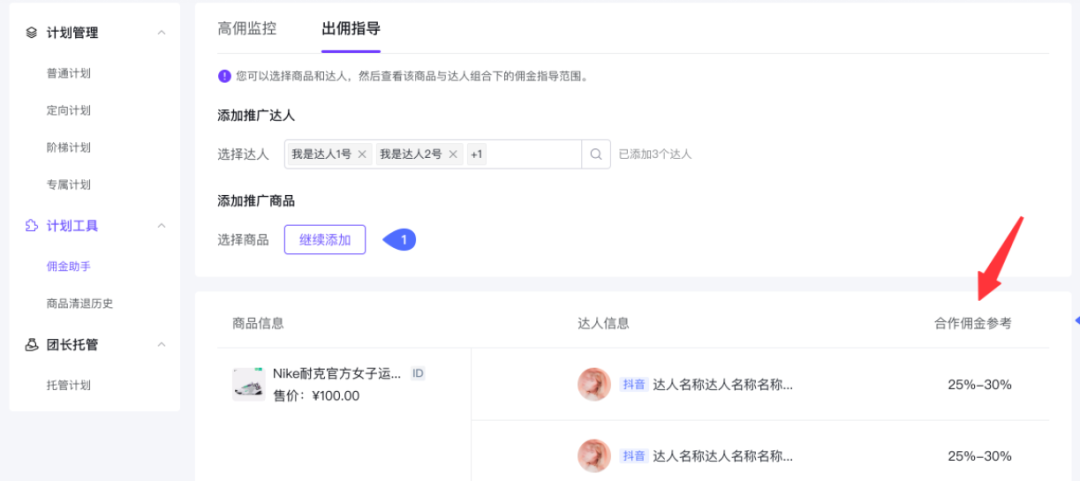Select the 出佣指导 tab
Image resolution: width=1080 pixels, height=481 pixels.
pos(350,28)
